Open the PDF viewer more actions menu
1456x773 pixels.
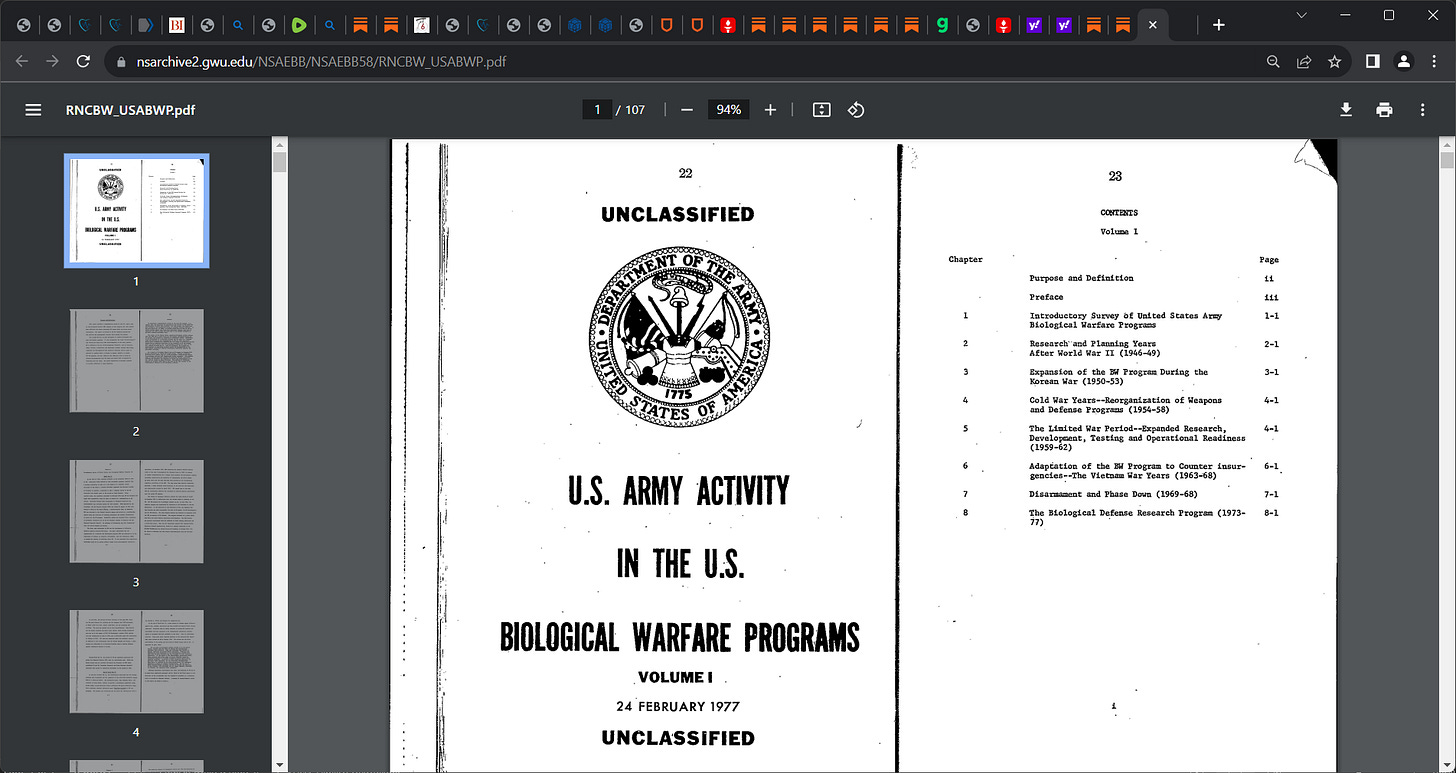pyautogui.click(x=1422, y=110)
